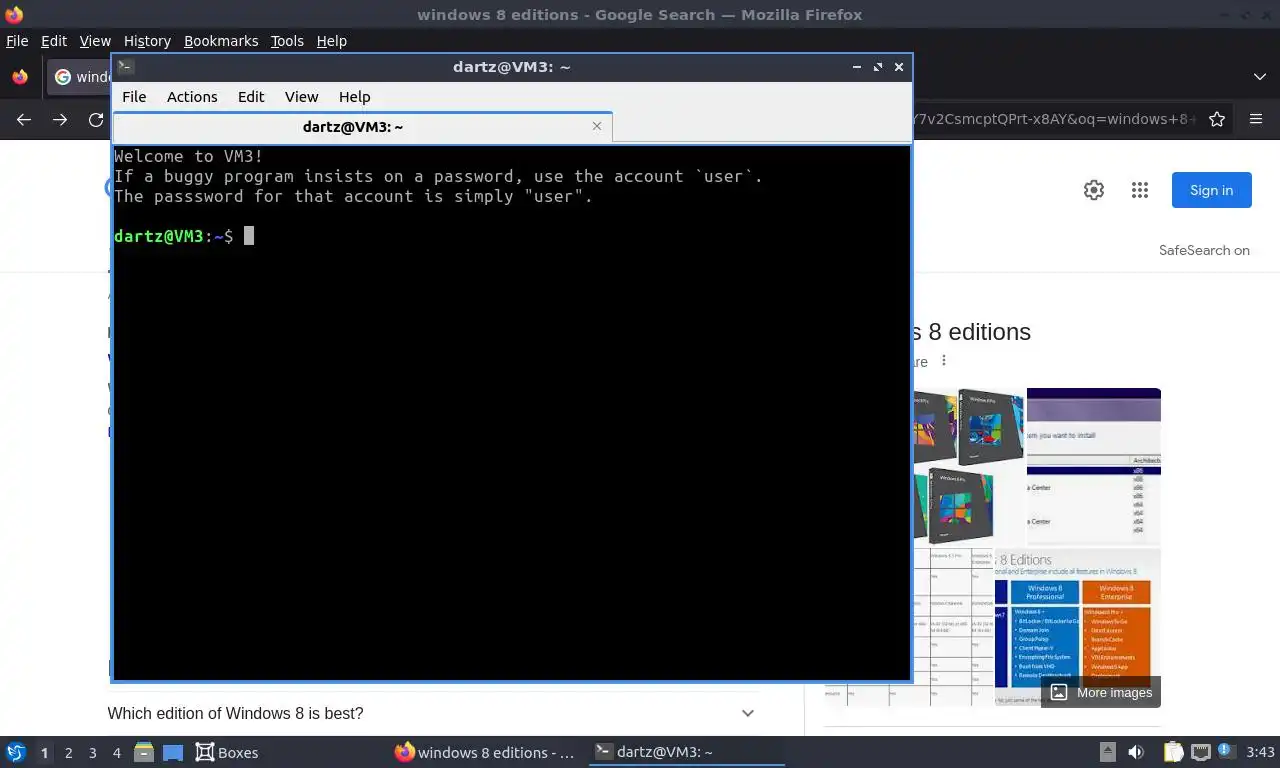Click the Google Sign in button

point(1211,190)
